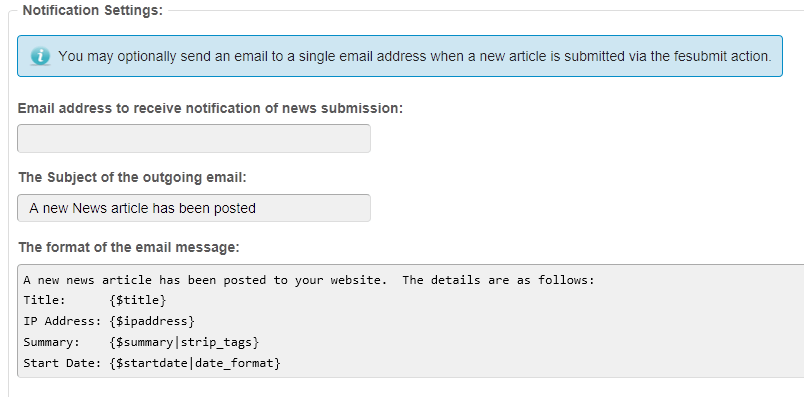Place cursor on the {$ipaddress} placeholder
Image resolution: width=804 pixels, height=397 pixels.
tap(152, 321)
